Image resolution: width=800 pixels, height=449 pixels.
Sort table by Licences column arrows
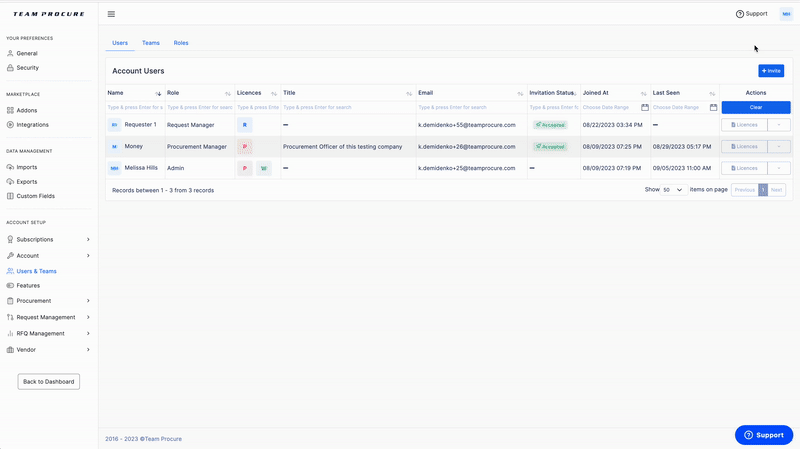coord(273,93)
